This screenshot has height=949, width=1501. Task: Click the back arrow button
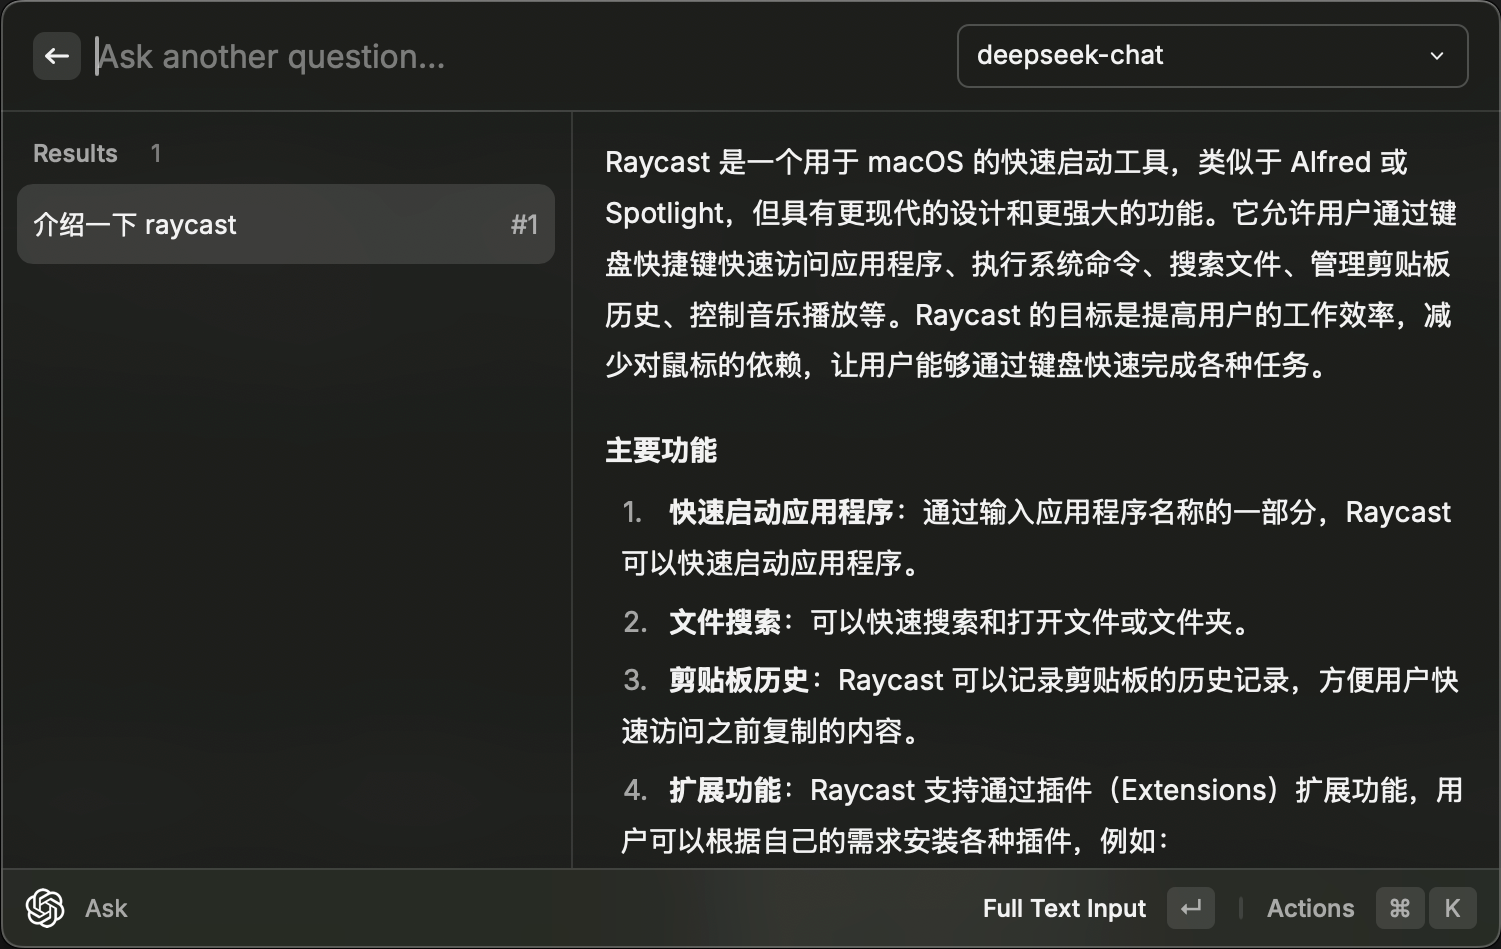[57, 56]
